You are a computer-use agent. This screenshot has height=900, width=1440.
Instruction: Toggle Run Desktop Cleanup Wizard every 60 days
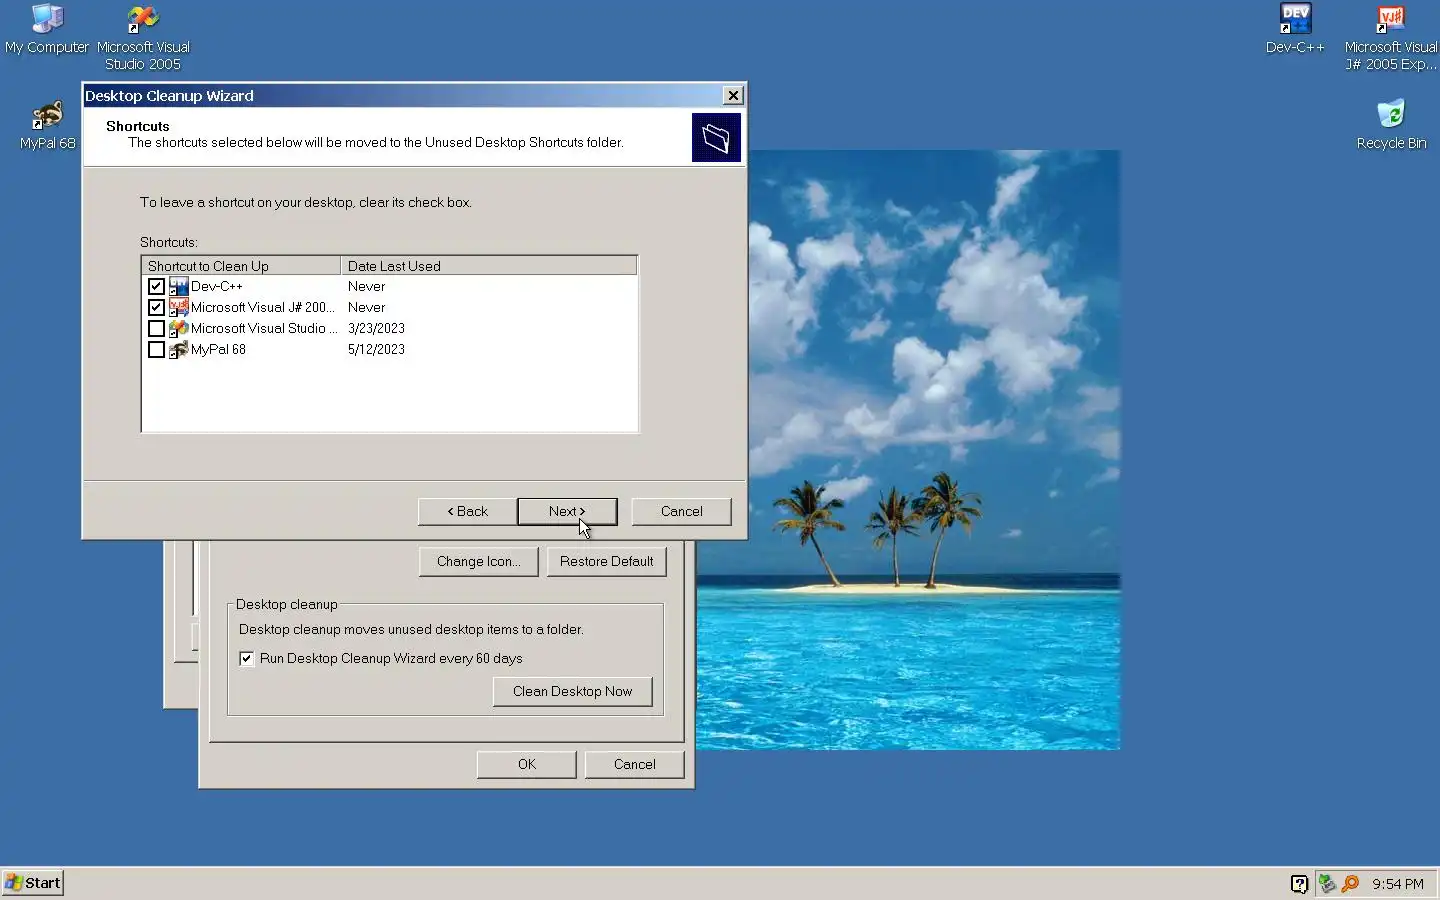coord(246,659)
